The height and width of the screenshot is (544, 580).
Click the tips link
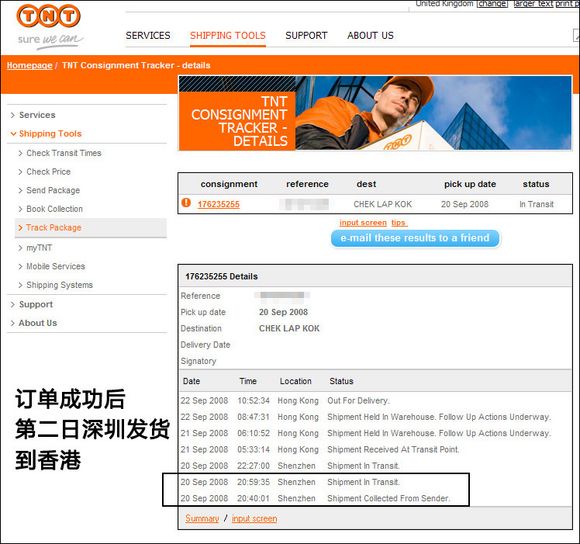(x=399, y=223)
